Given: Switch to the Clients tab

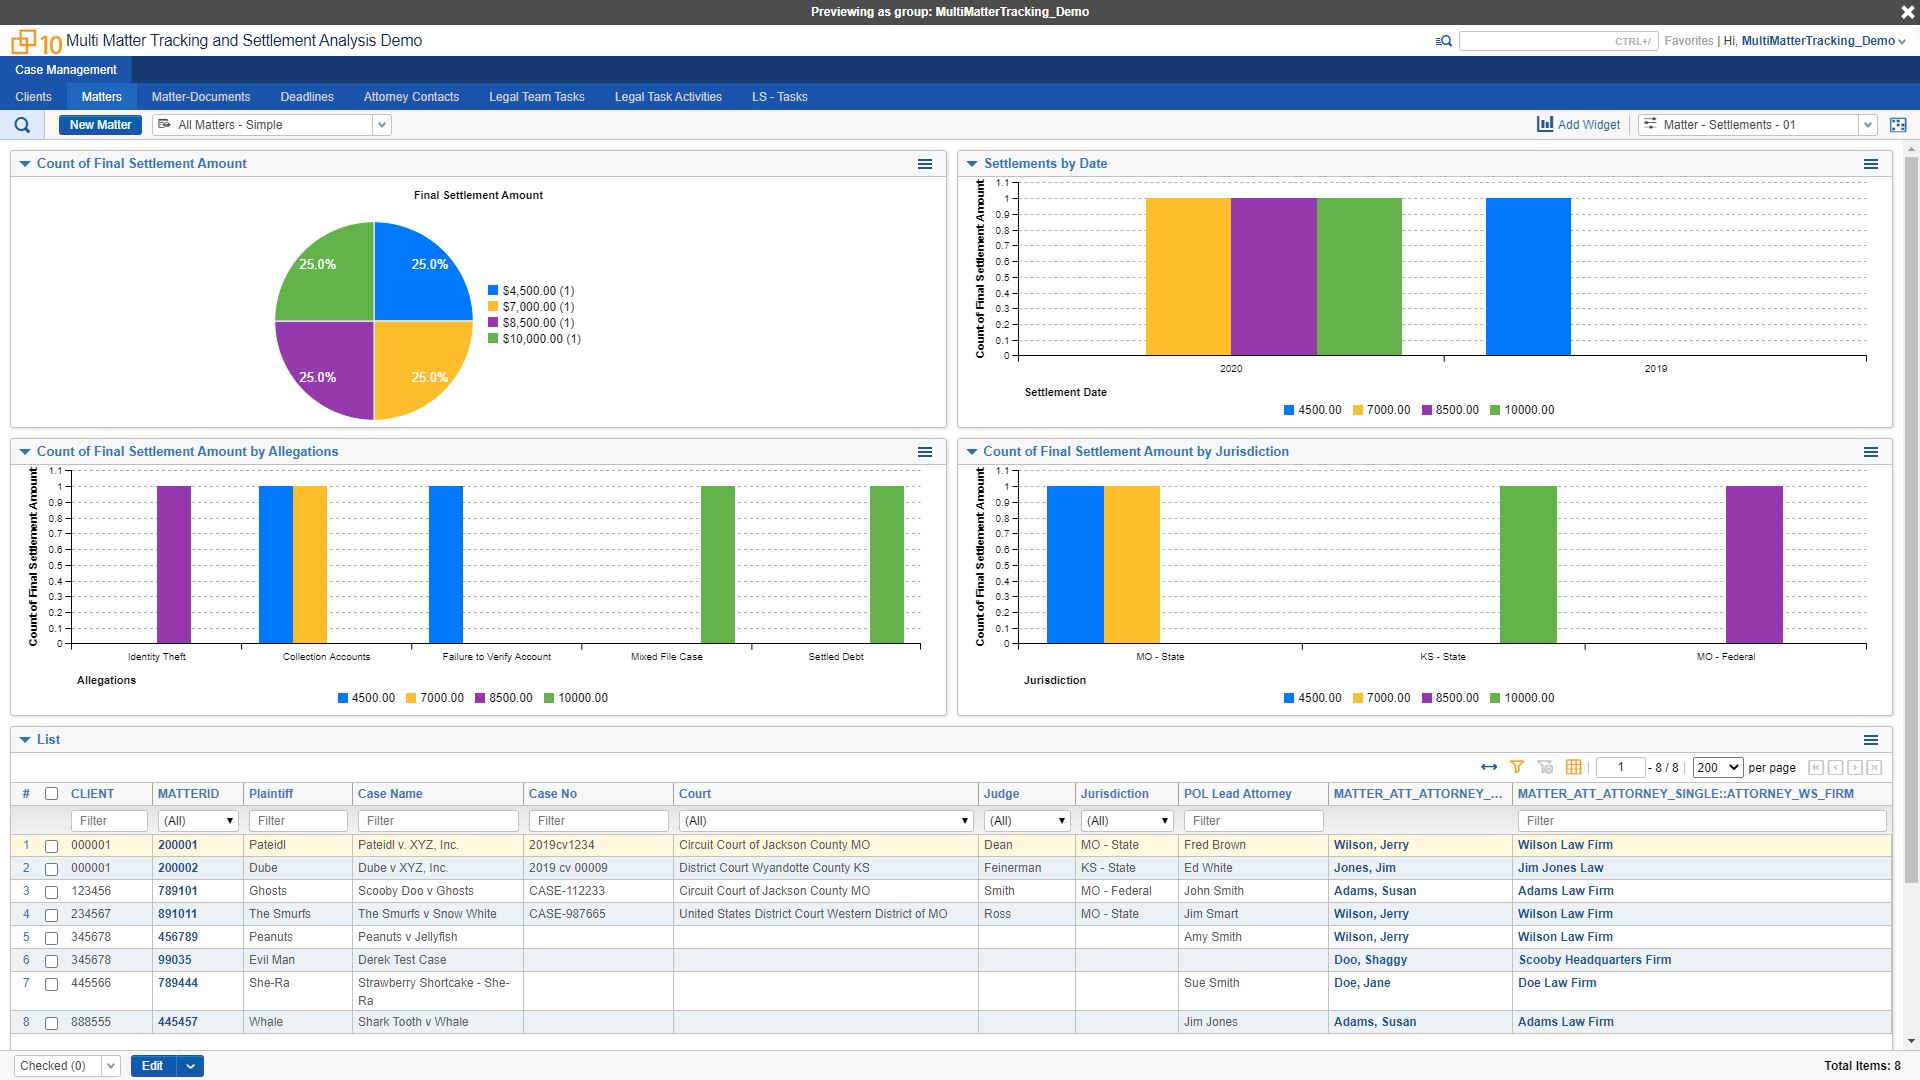Looking at the screenshot, I should coord(33,96).
